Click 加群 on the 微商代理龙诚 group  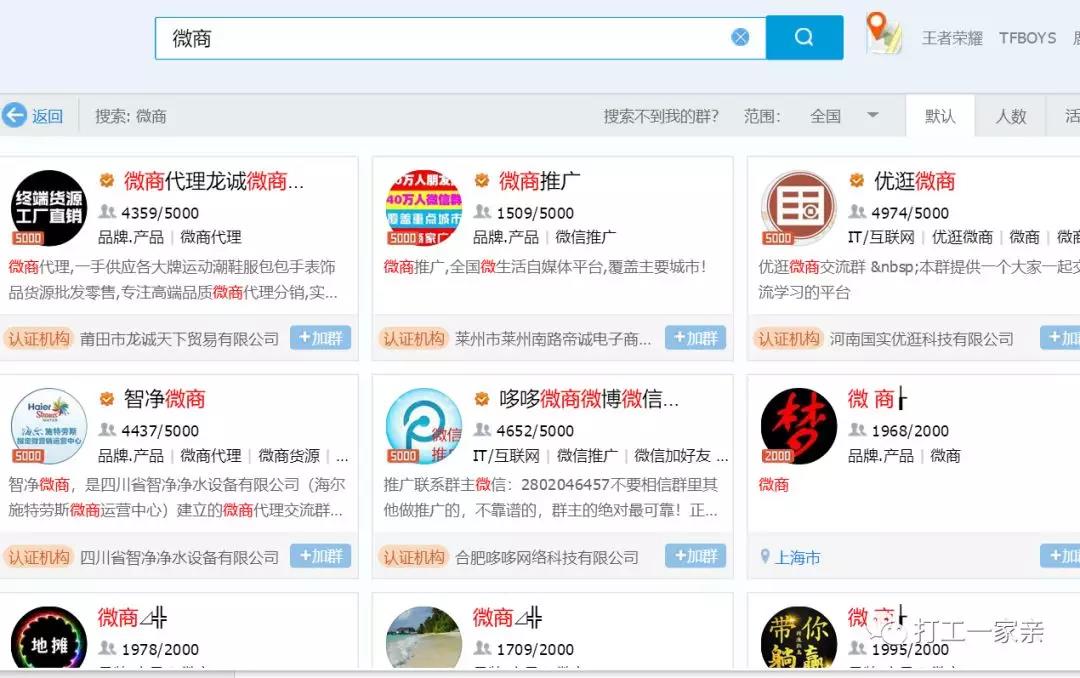tap(320, 338)
